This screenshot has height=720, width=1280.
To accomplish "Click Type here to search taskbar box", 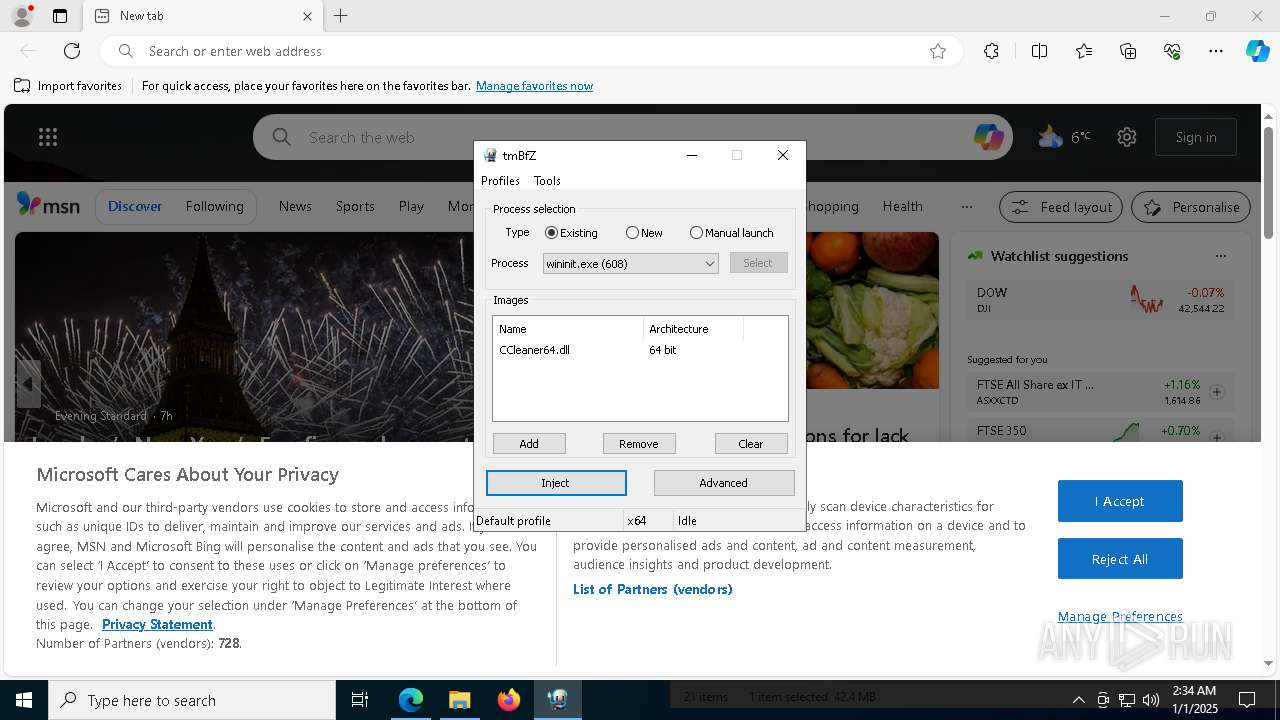I will (192, 700).
